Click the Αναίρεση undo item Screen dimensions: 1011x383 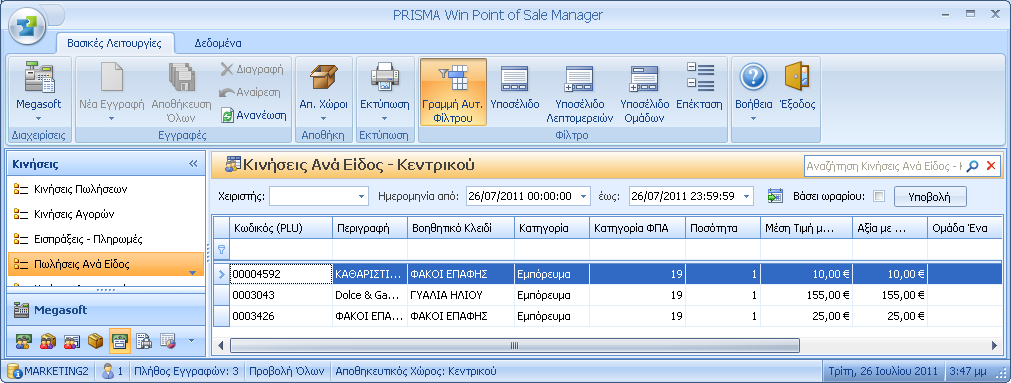(250, 92)
